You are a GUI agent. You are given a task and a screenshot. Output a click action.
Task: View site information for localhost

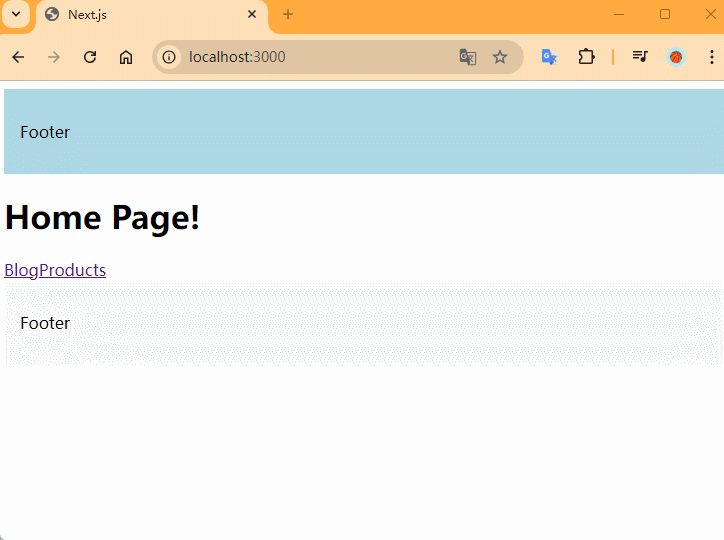click(169, 57)
